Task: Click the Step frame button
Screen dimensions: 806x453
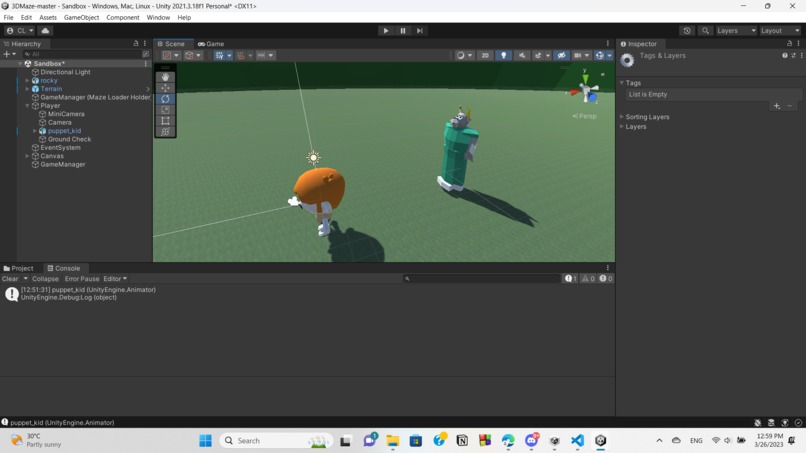Action: point(419,30)
